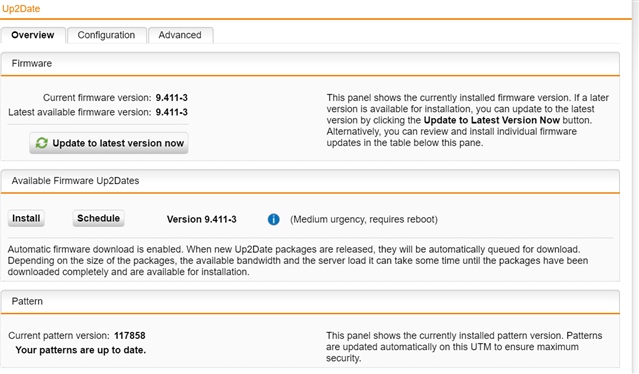Select the current firmware version value
This screenshot has height=374, width=639.
(x=172, y=98)
